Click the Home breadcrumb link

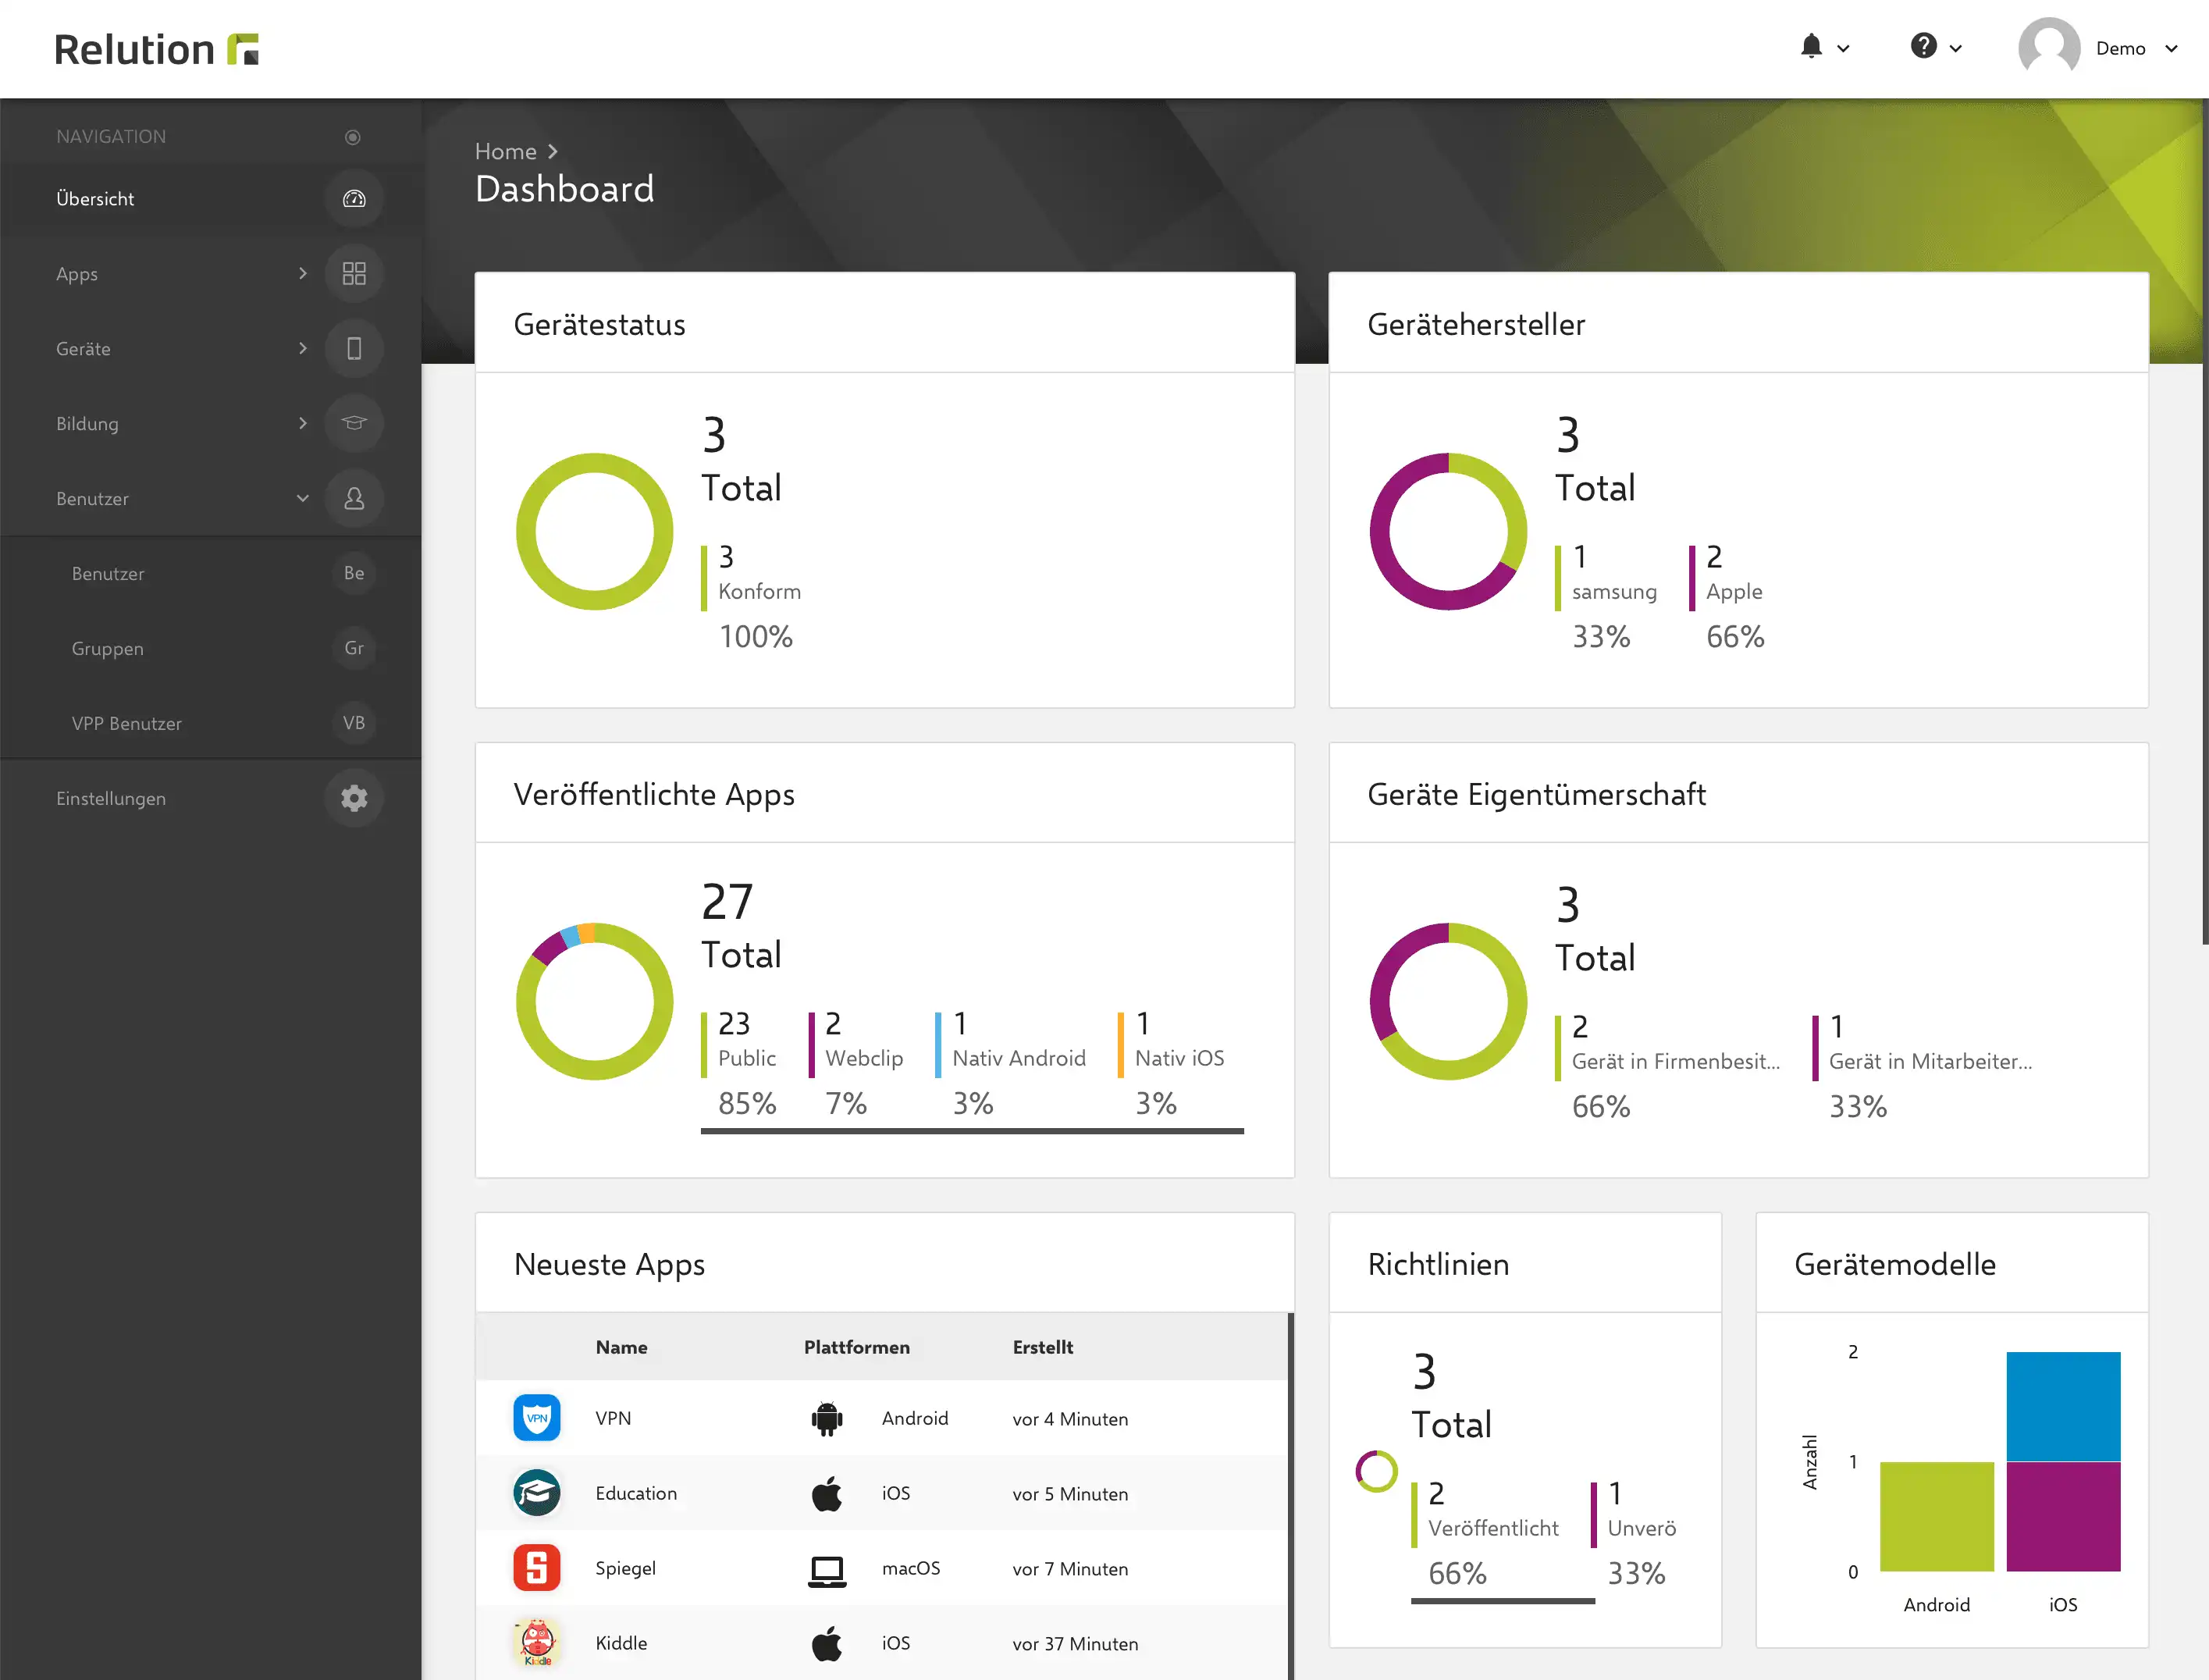point(506,151)
